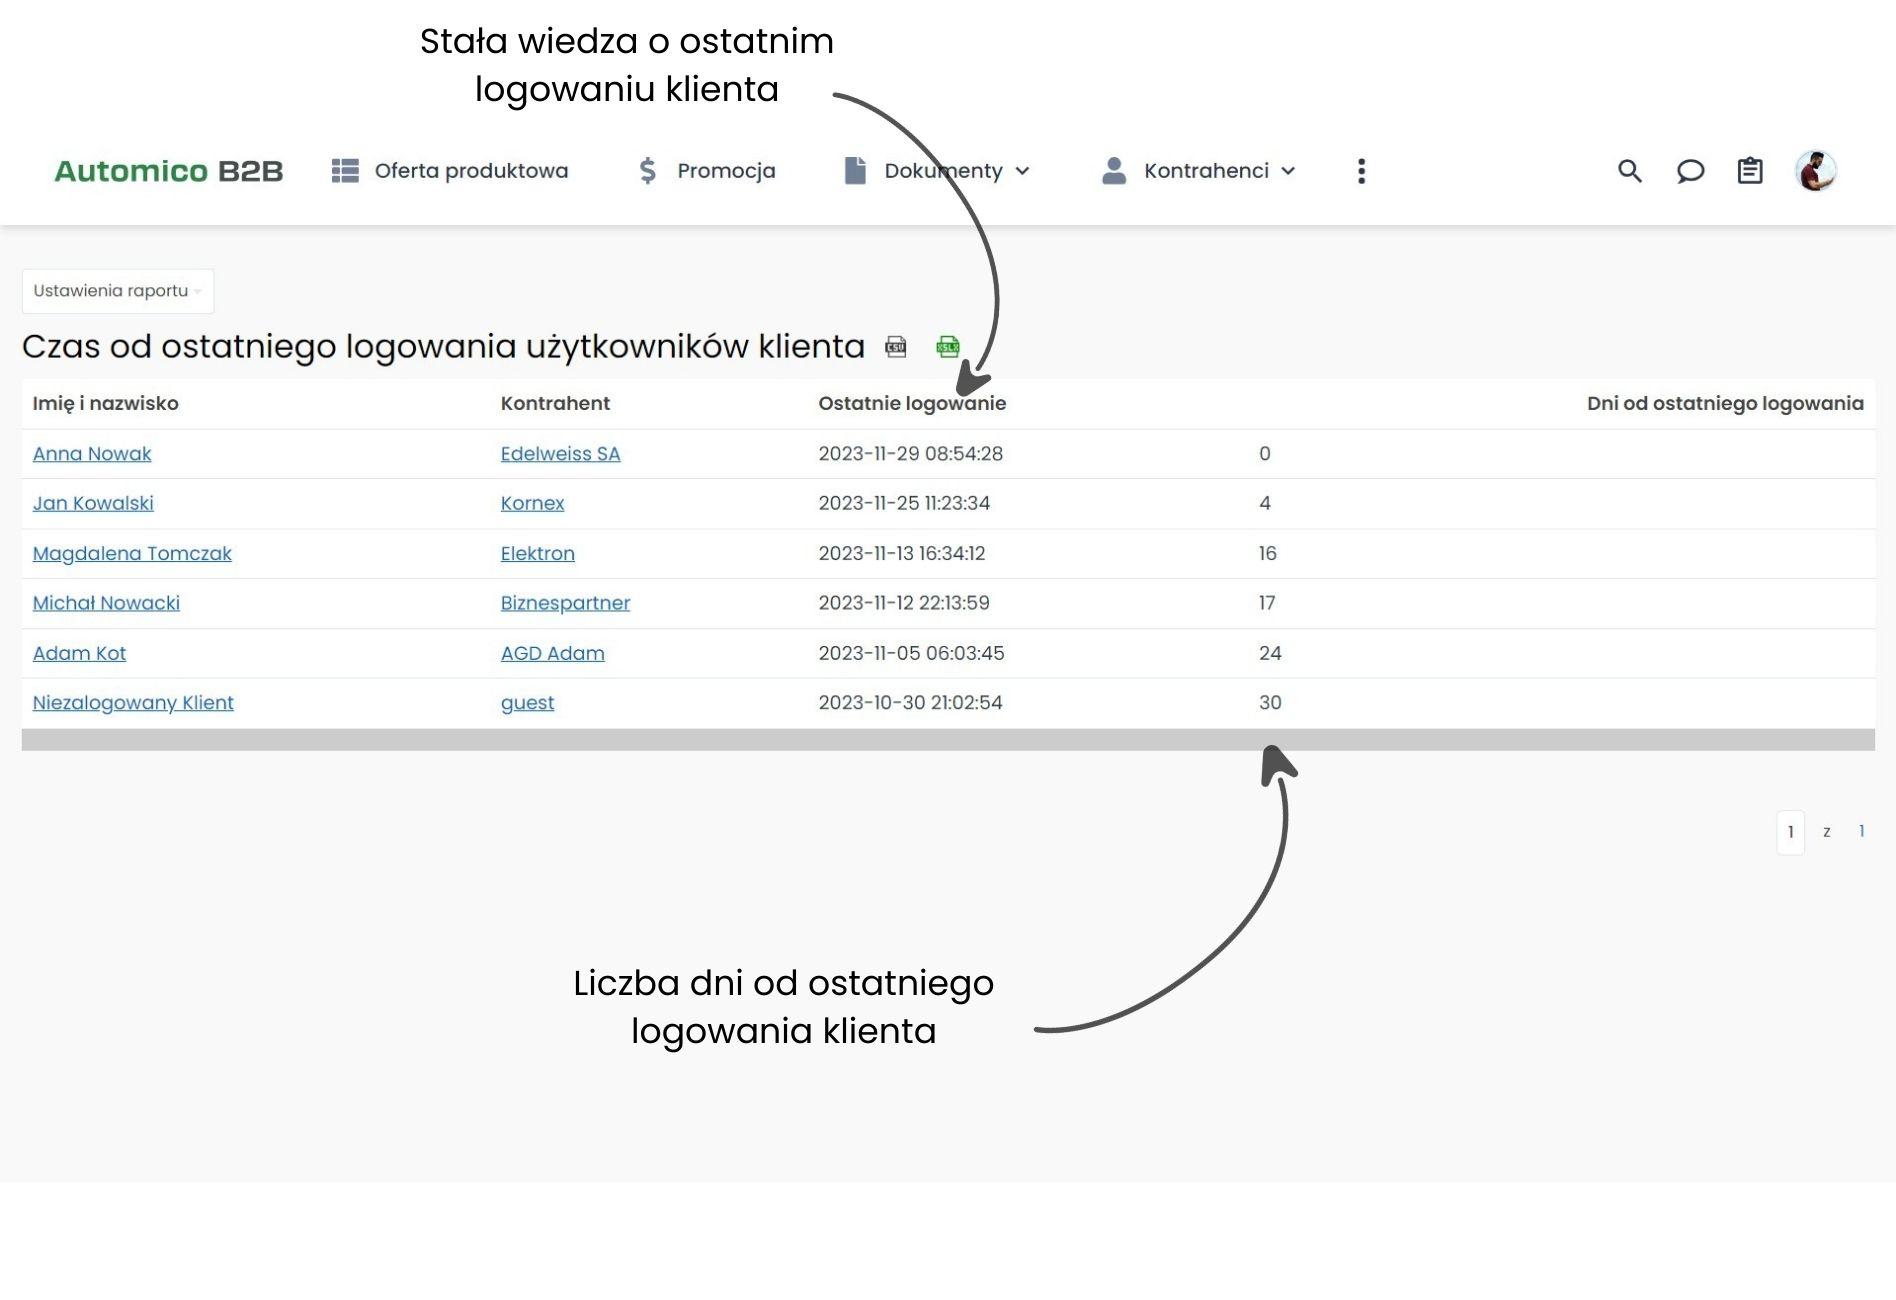1896x1300 pixels.
Task: Open the three-dot more menu
Action: (1361, 171)
